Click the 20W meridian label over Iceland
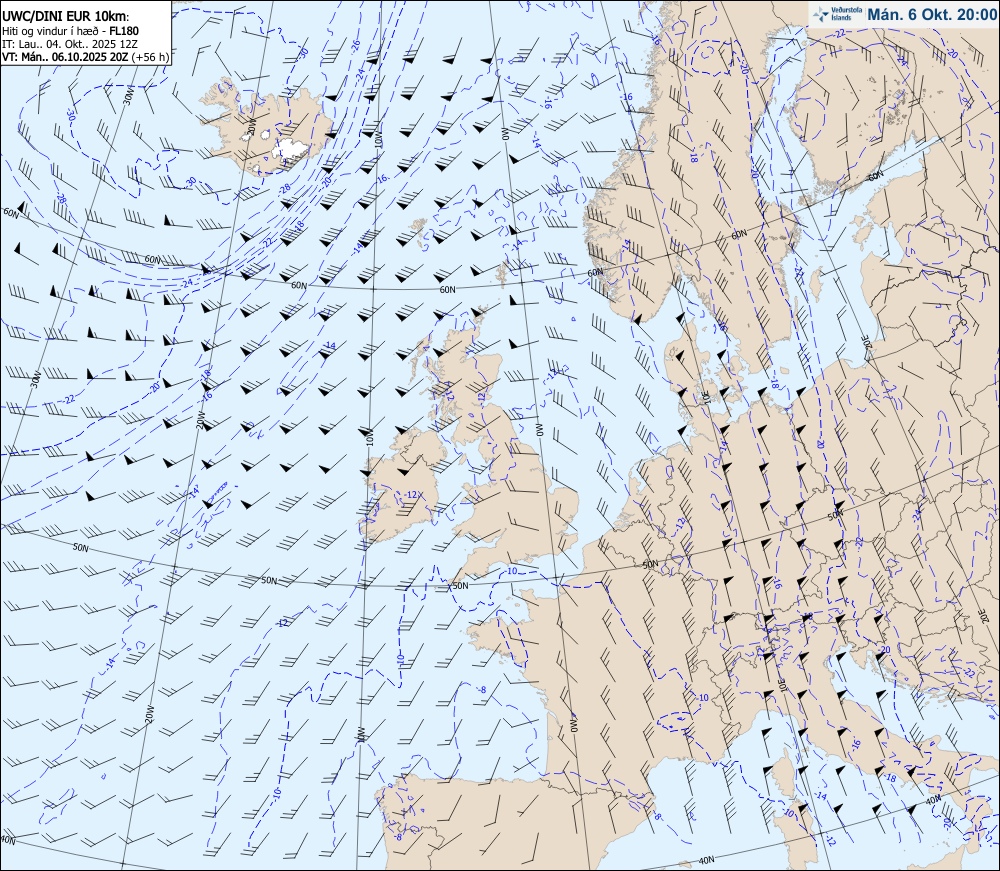This screenshot has width=1000, height=871. [251, 126]
